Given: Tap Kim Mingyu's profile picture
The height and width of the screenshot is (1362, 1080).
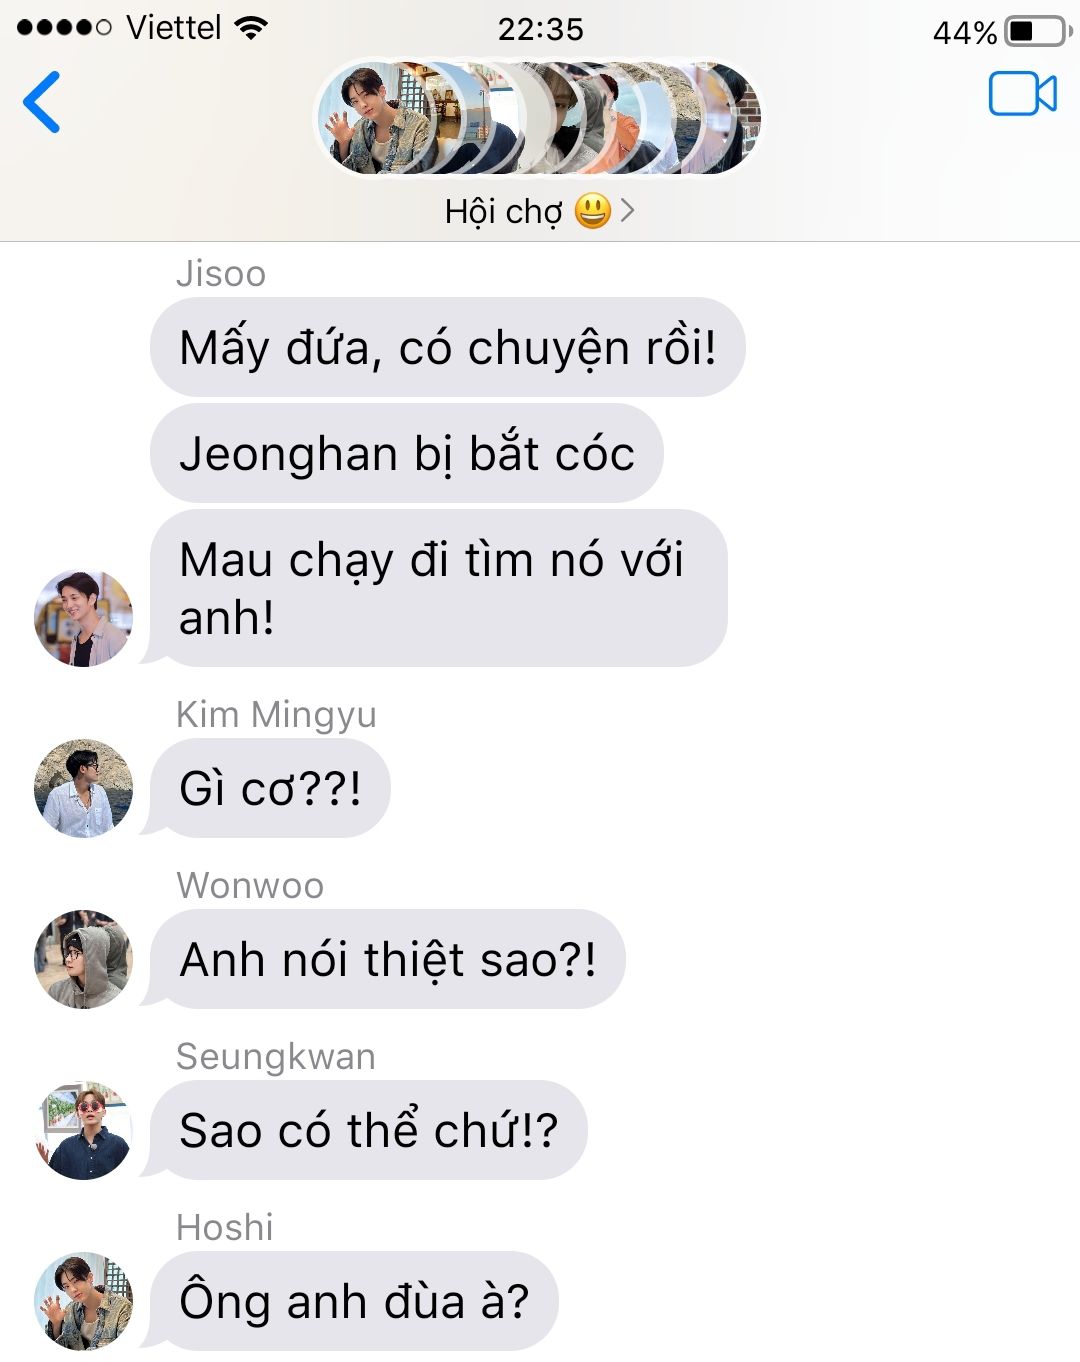Looking at the screenshot, I should [x=83, y=788].
